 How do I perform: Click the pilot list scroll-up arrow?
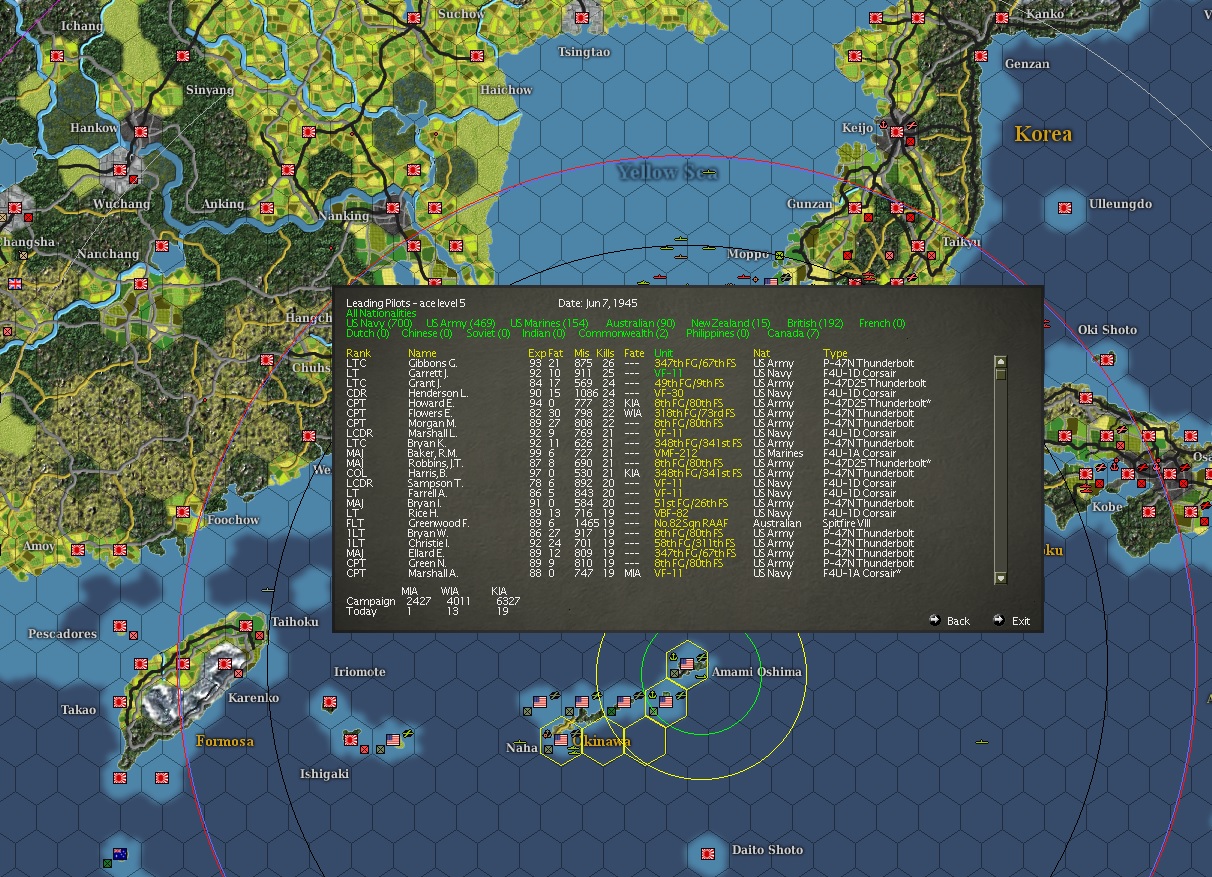click(x=1000, y=362)
